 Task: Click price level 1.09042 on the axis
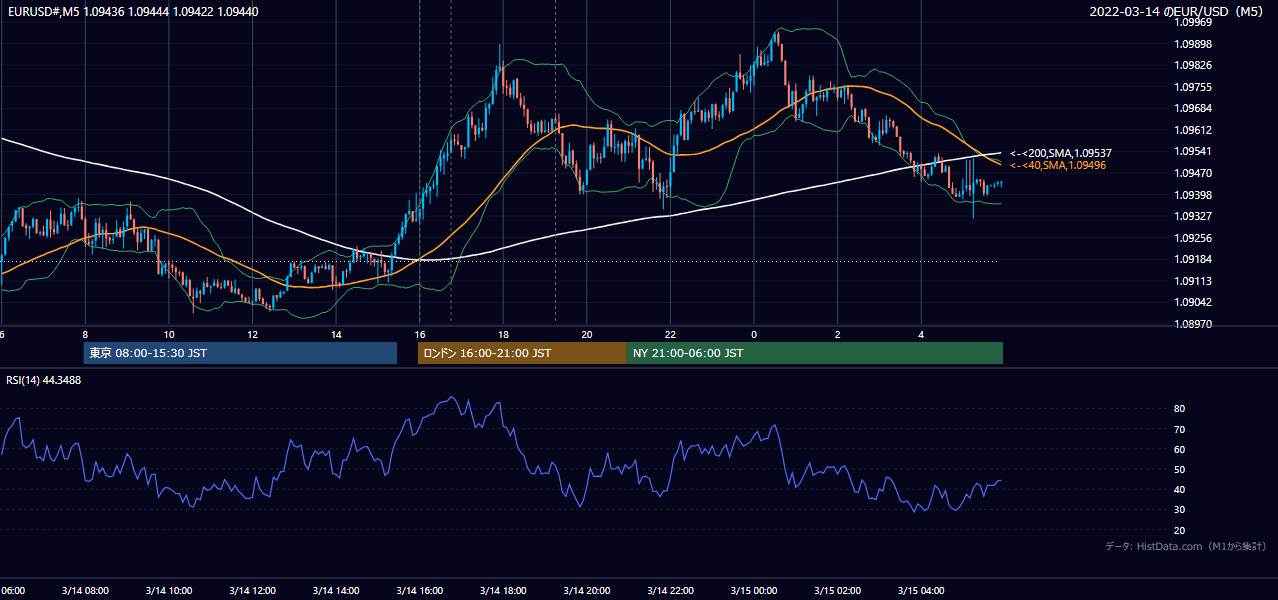(x=1194, y=303)
